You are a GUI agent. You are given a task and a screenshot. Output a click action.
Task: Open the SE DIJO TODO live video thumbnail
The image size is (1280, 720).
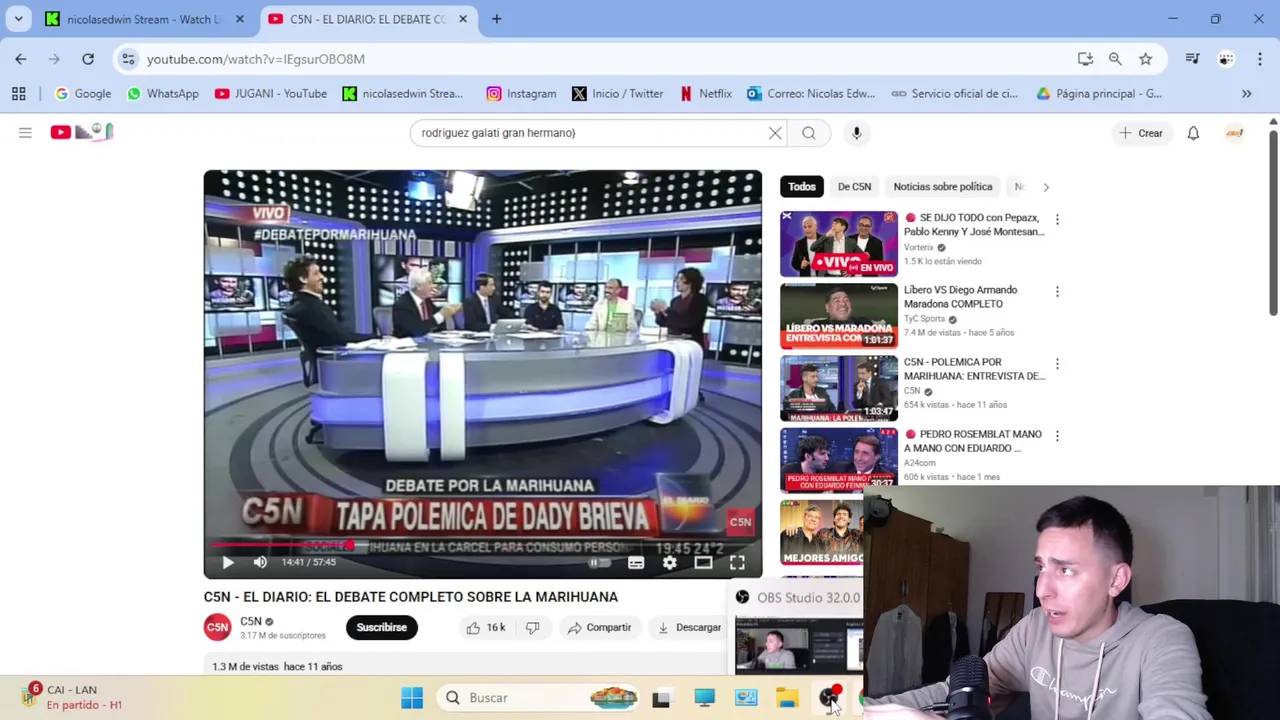[x=839, y=244]
